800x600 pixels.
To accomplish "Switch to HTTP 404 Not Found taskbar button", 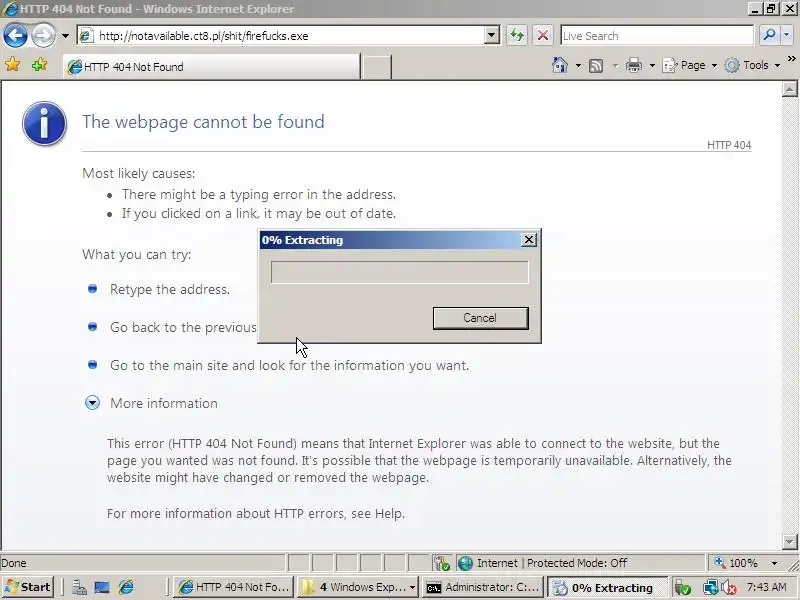I will [234, 587].
